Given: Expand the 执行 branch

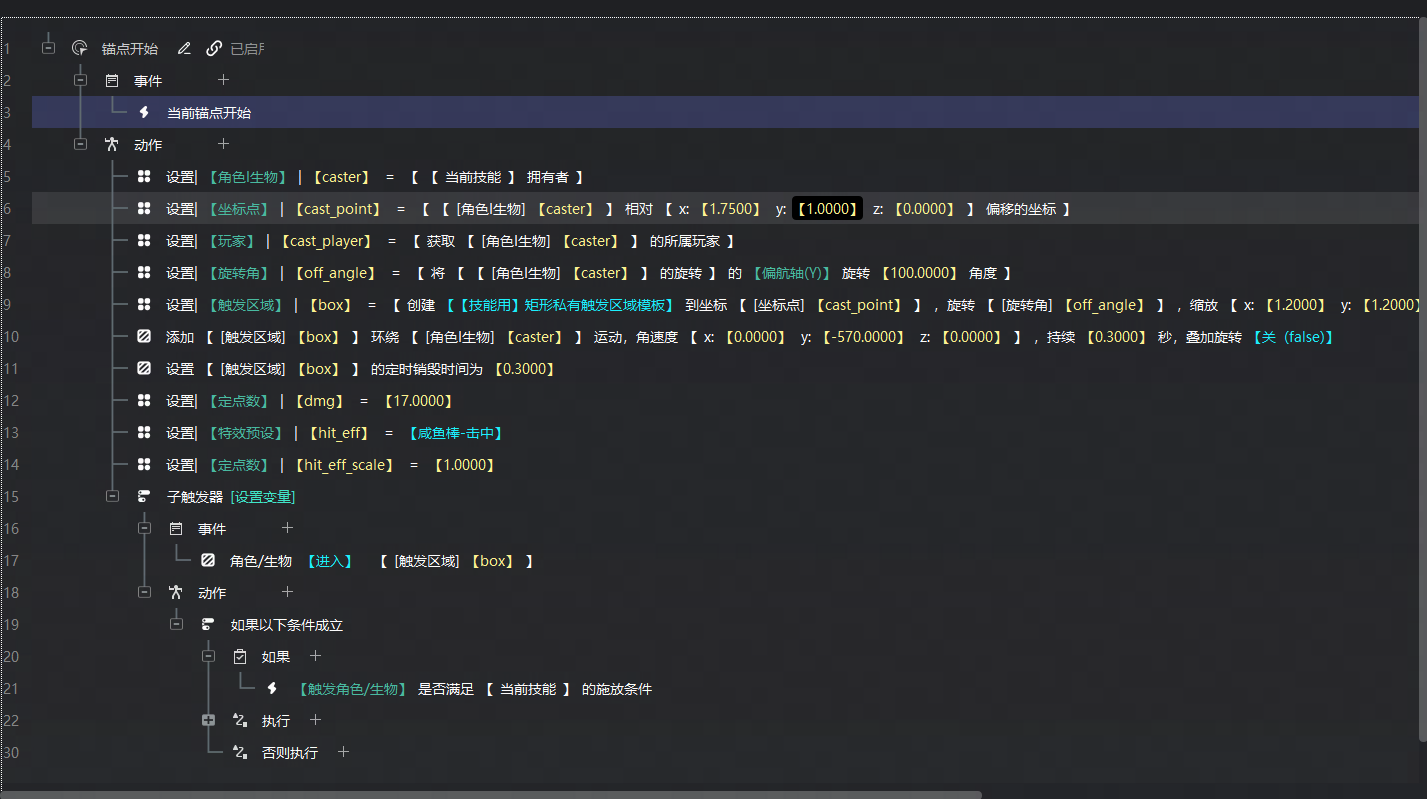Looking at the screenshot, I should pyautogui.click(x=209, y=720).
